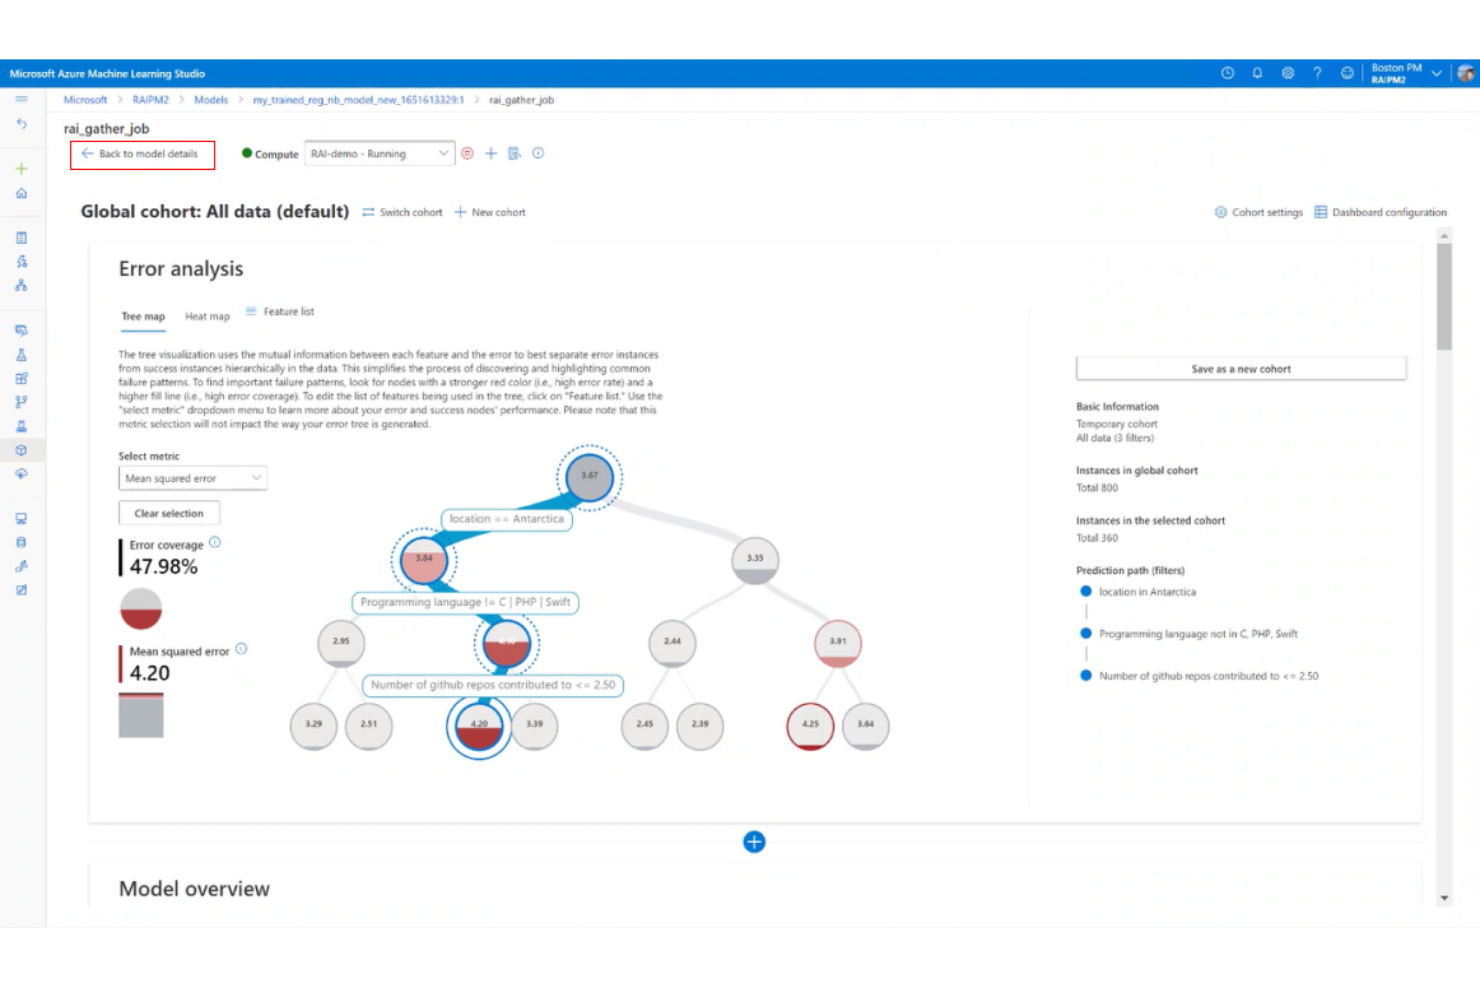Open the Experiments flask icon in sidebar

(21, 354)
